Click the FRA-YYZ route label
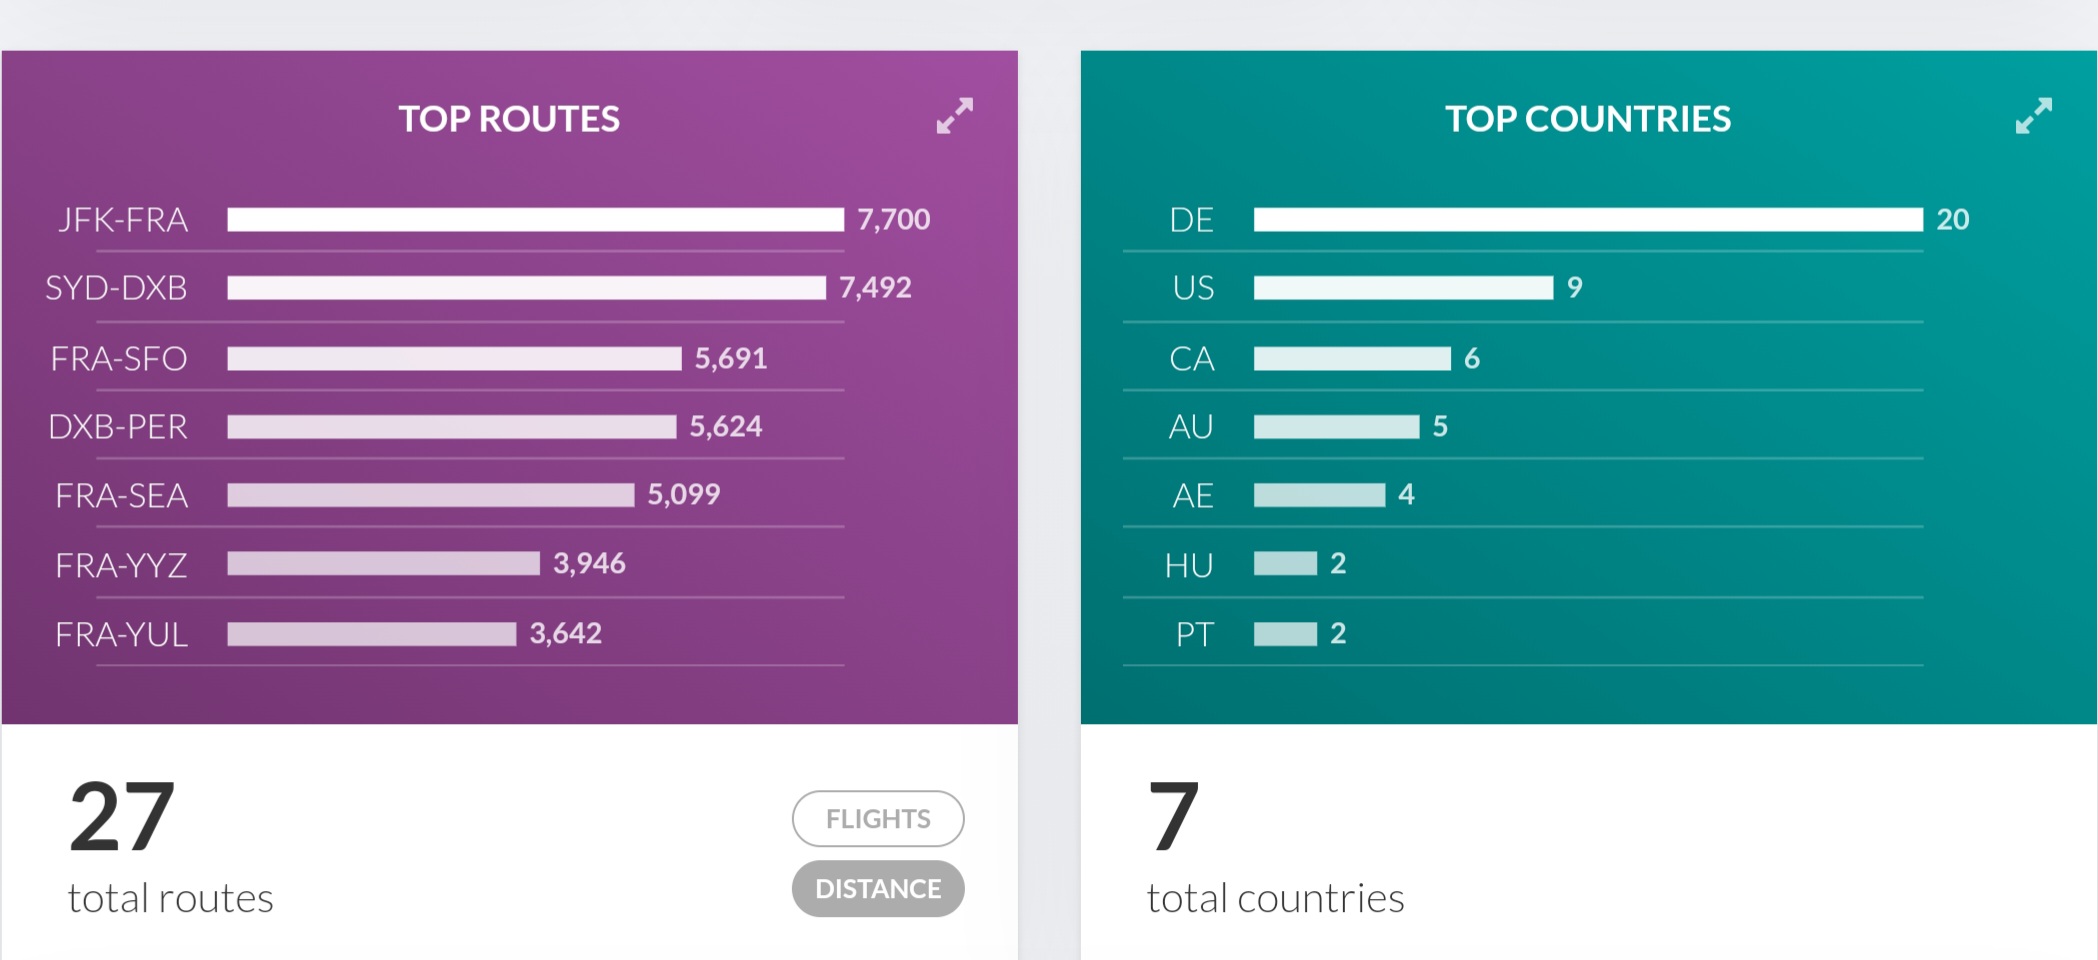 pos(121,565)
